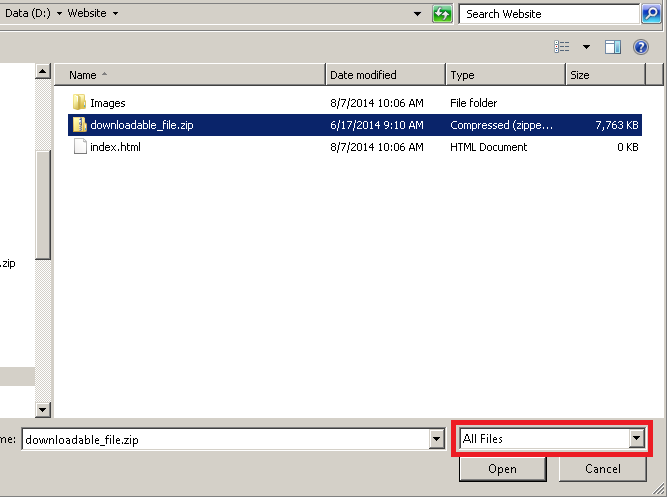
Task: Toggle the preview pane icon
Action: [613, 47]
